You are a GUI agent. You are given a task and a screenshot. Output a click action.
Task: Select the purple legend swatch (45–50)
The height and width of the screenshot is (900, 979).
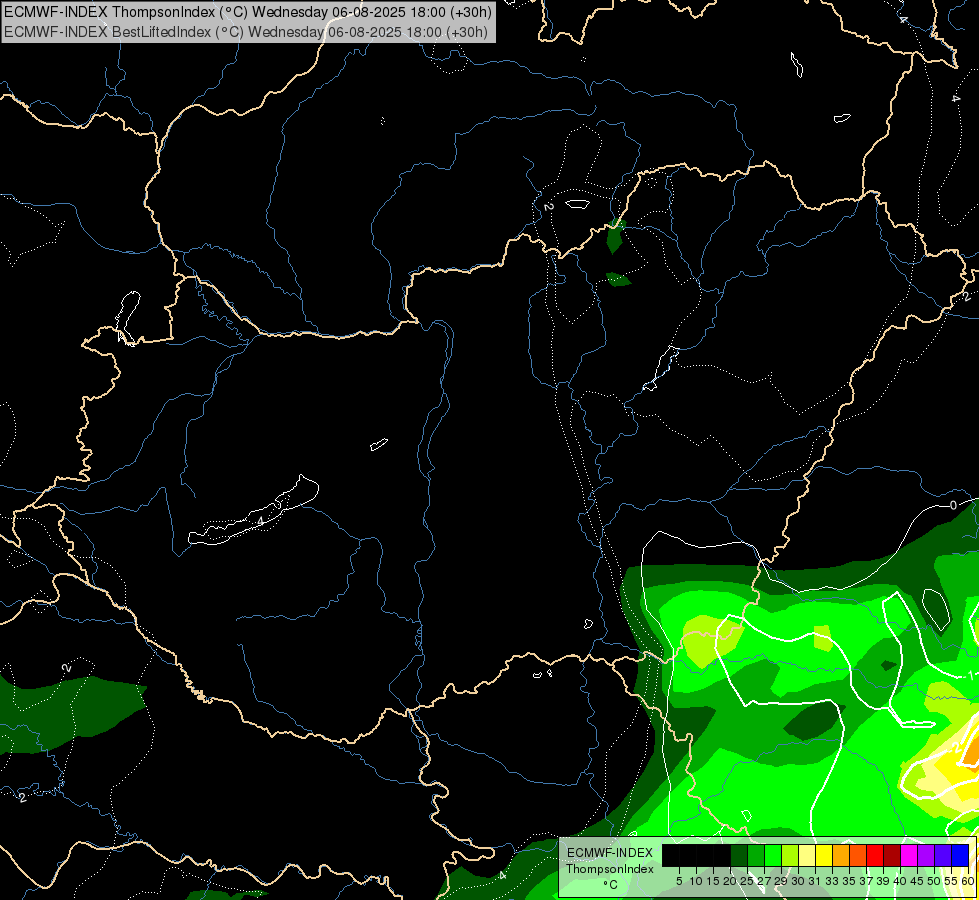(x=926, y=856)
